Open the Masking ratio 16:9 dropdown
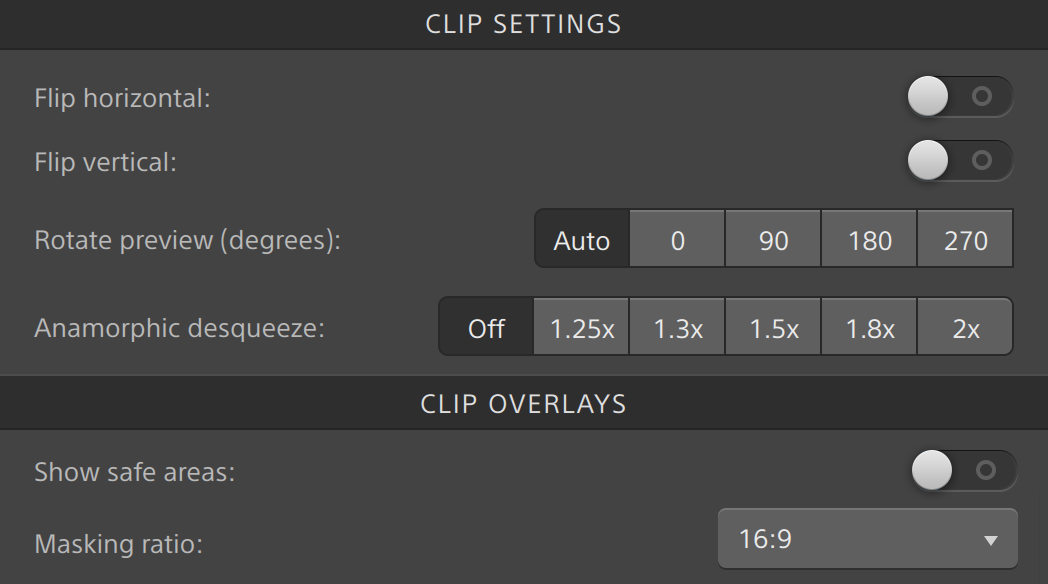 click(867, 539)
